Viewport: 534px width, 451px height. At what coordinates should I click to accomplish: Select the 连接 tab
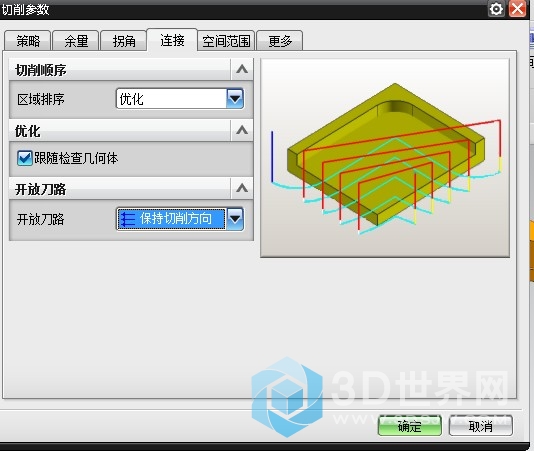[x=172, y=40]
